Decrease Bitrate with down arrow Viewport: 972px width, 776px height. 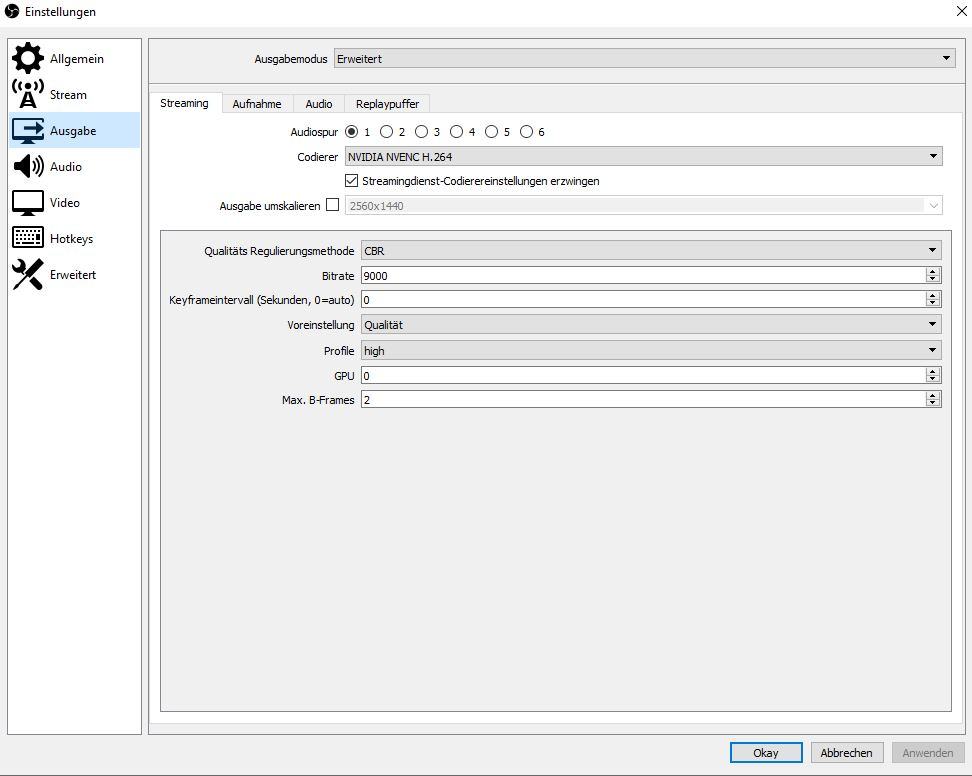click(932, 279)
